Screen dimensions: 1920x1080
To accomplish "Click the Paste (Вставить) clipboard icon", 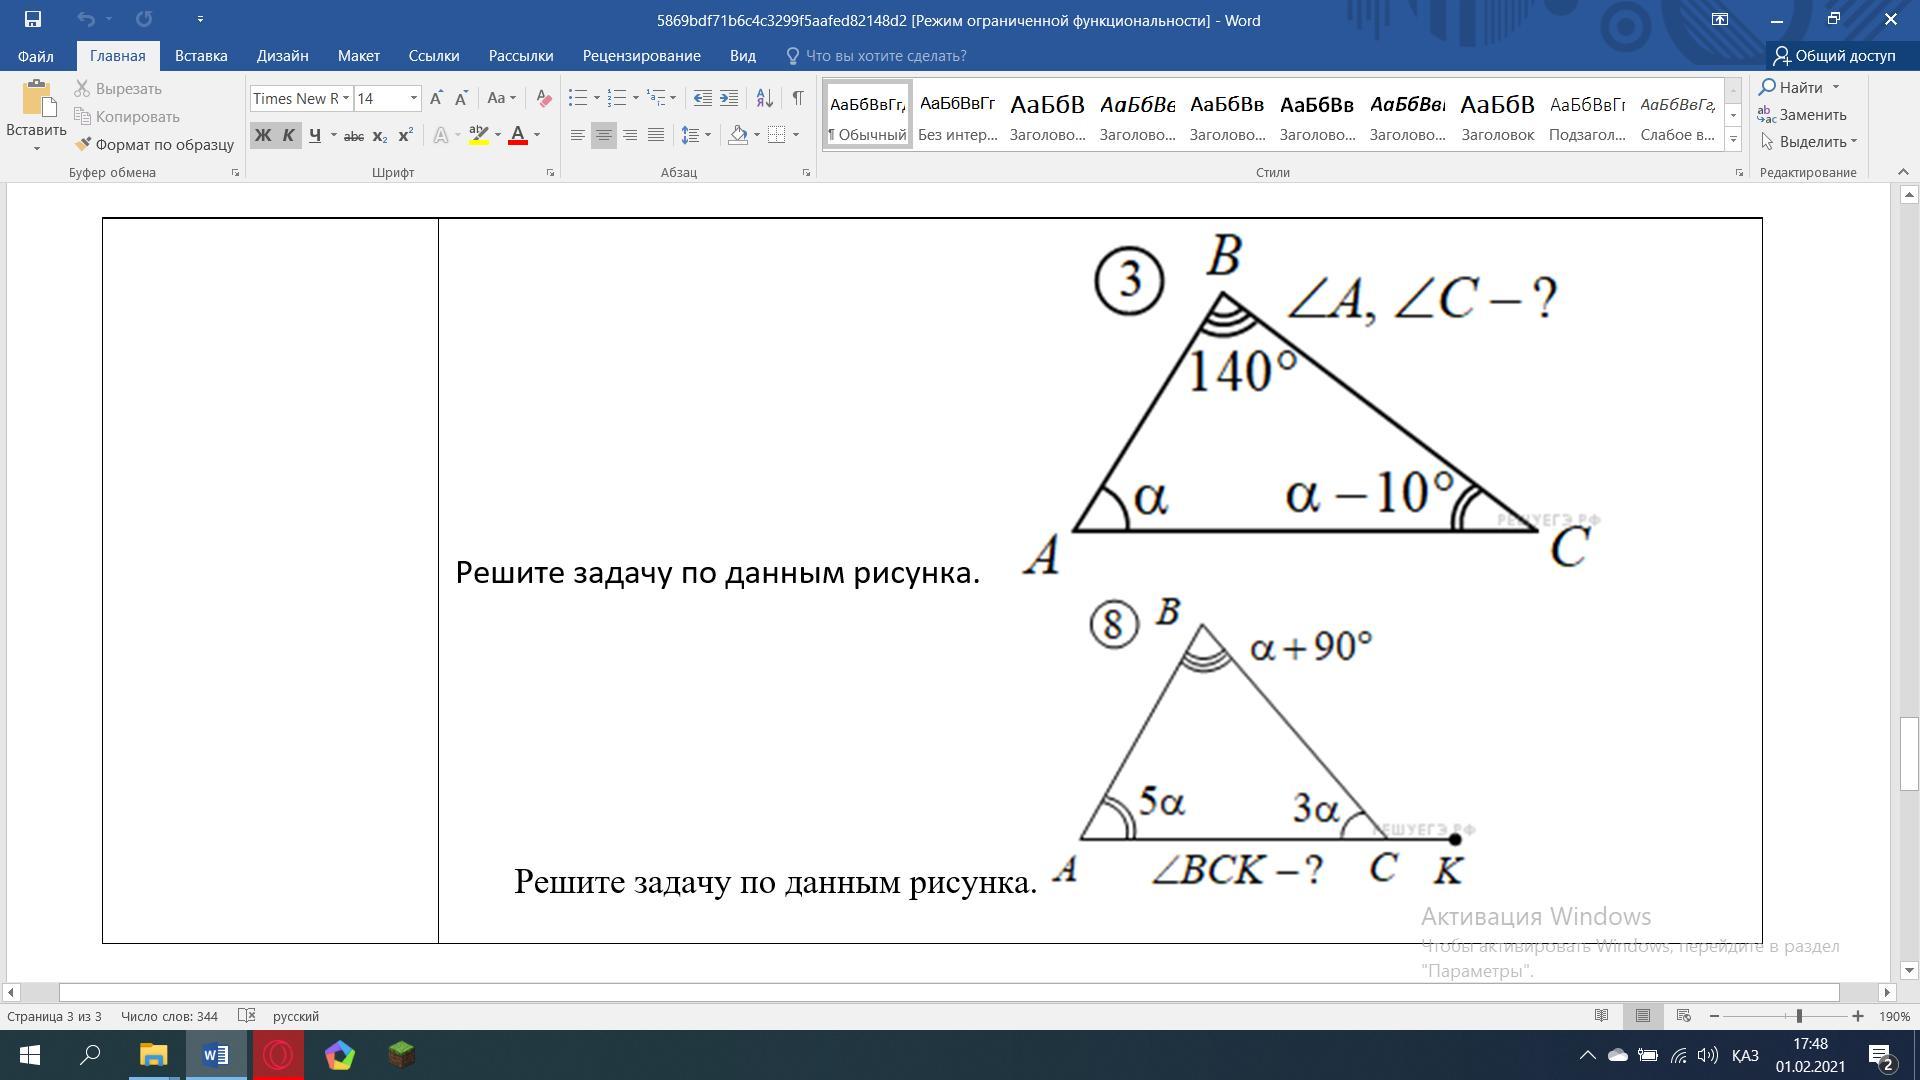I will [x=36, y=100].
